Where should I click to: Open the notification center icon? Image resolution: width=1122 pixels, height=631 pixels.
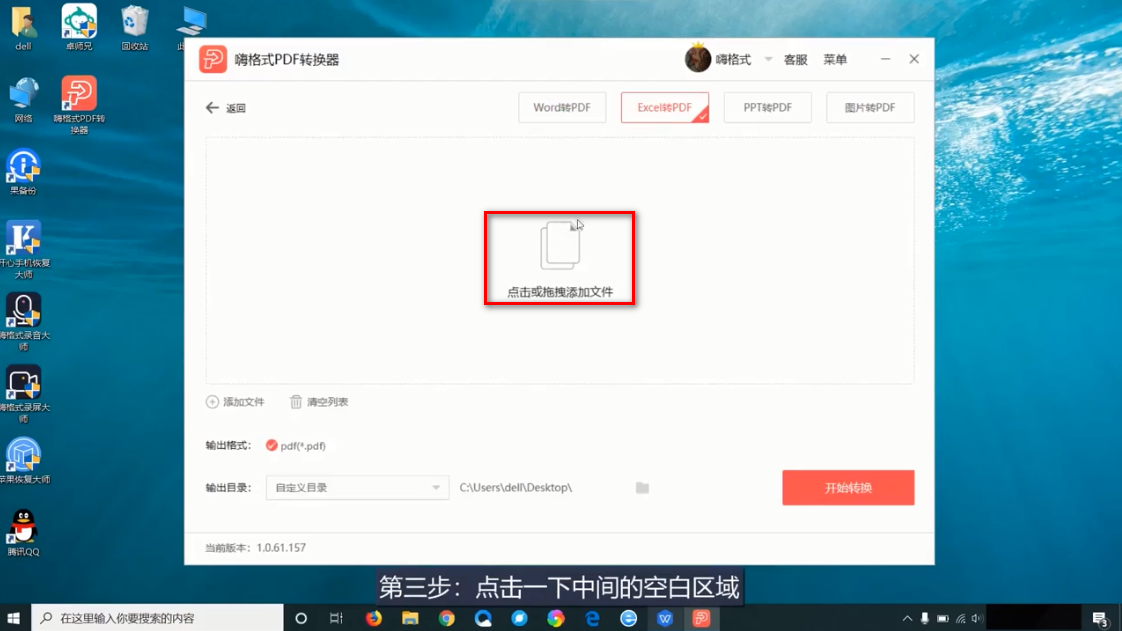(x=1101, y=618)
